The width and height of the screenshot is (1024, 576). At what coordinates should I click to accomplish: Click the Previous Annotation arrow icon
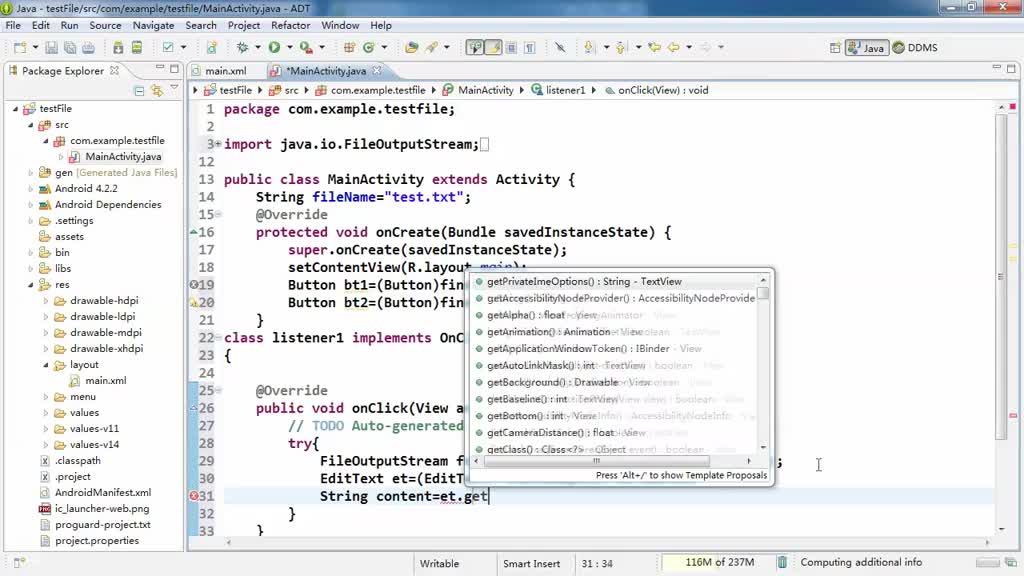pos(620,48)
